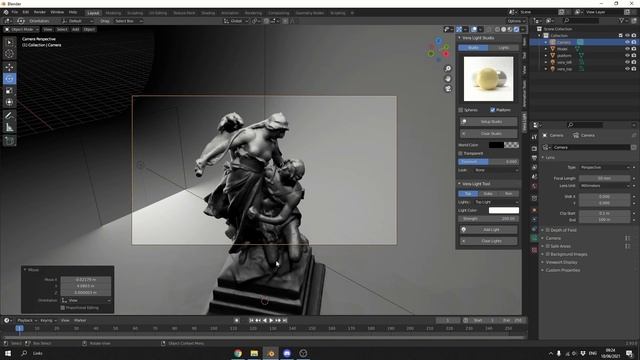Select the Move tool in viewport toolbar
The image size is (640, 360).
coord(9,67)
